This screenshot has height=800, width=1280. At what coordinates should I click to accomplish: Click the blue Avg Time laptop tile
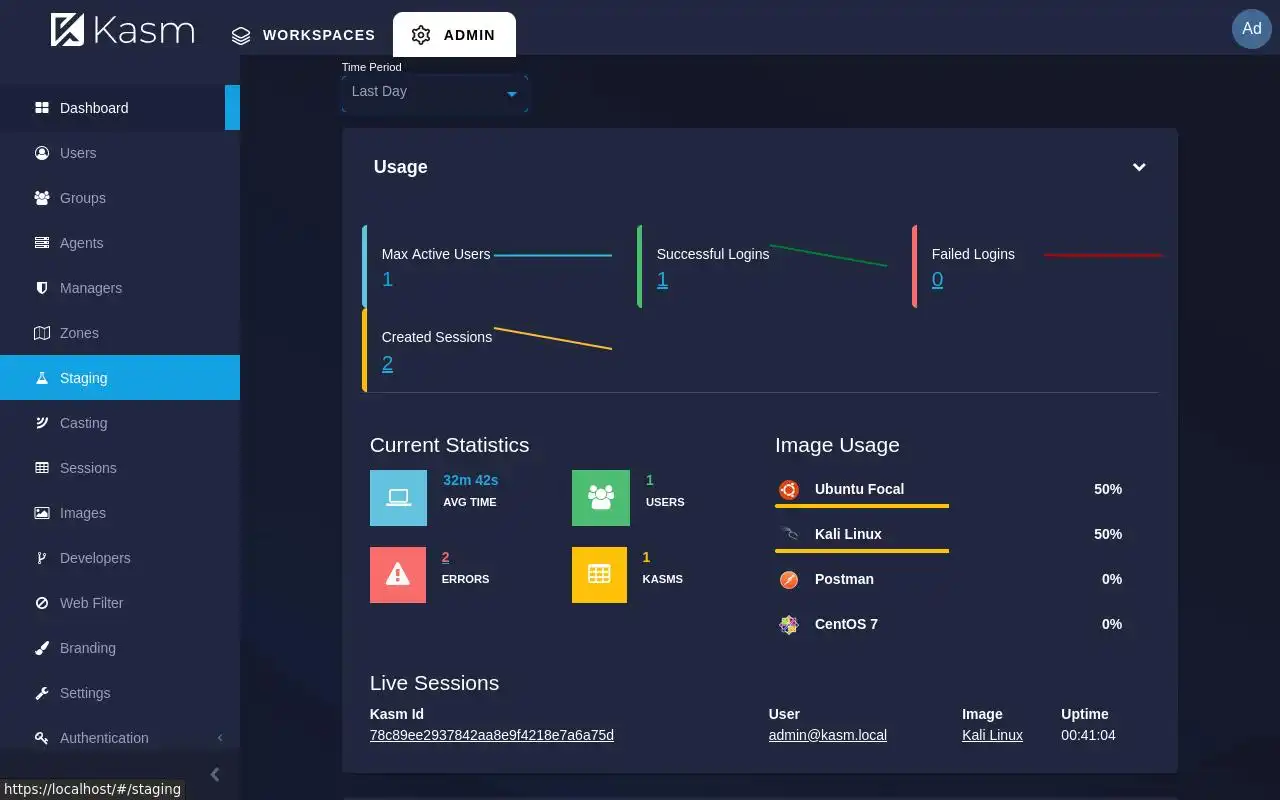click(398, 498)
